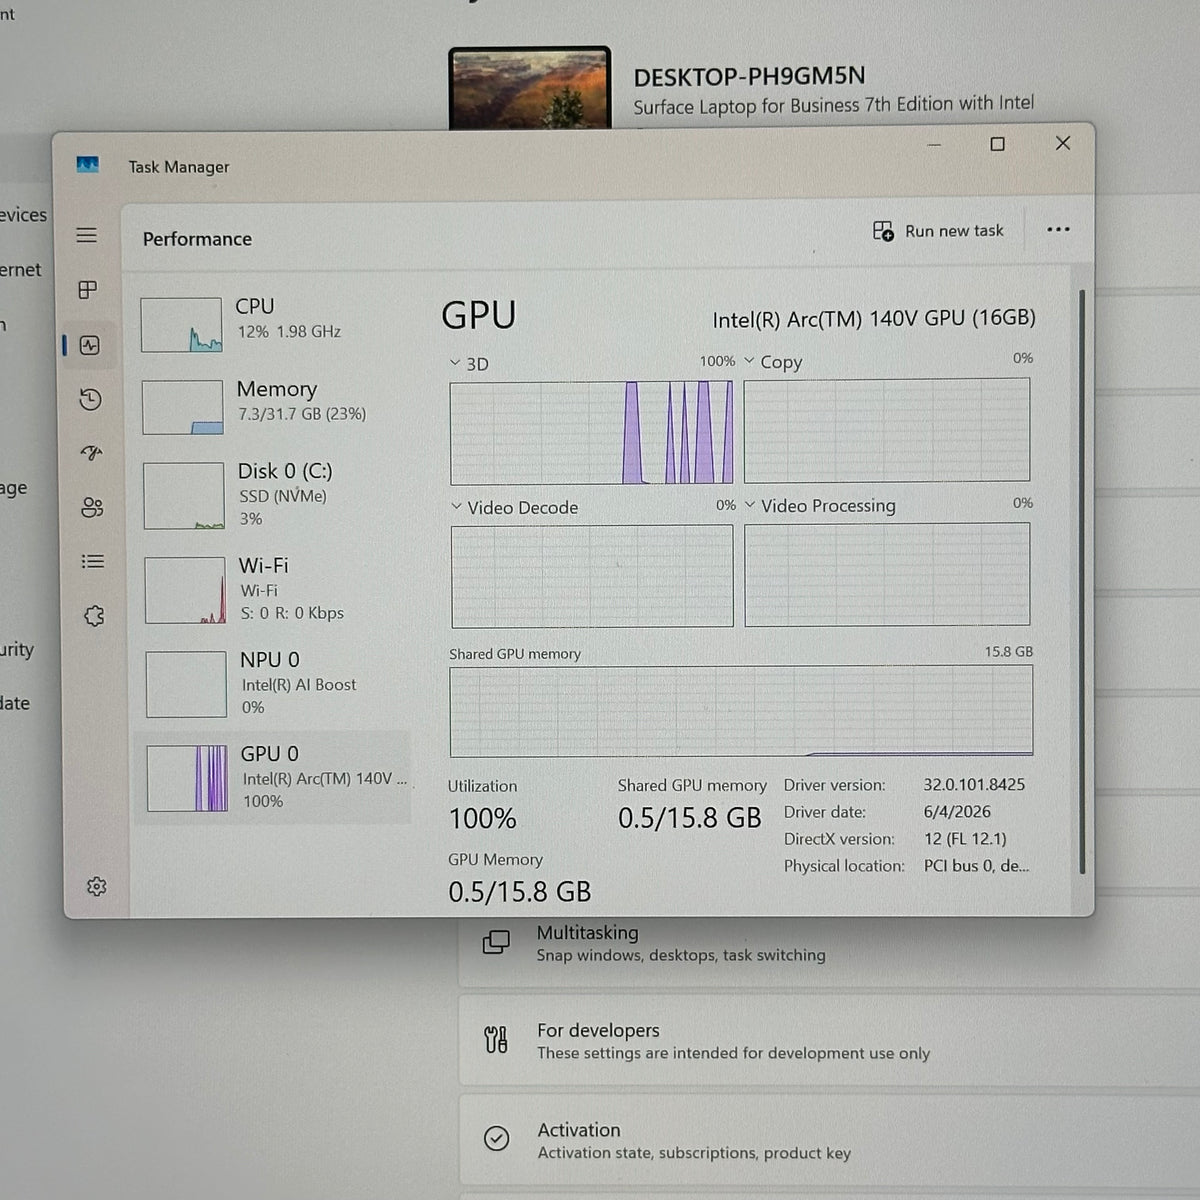Image resolution: width=1200 pixels, height=1200 pixels.
Task: Open the Details list icon
Action: pyautogui.click(x=93, y=561)
